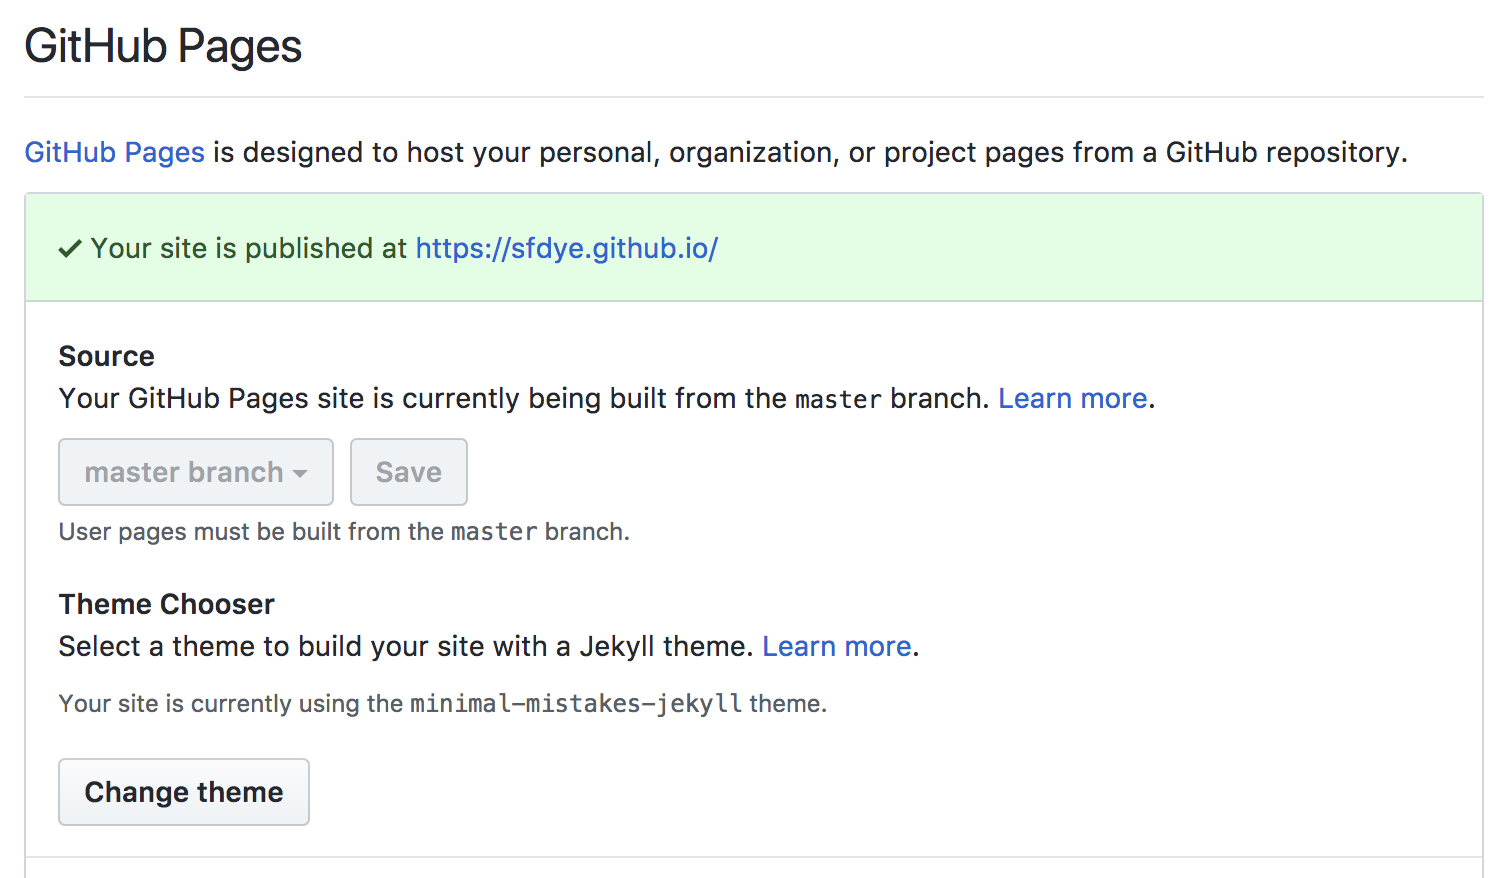Click the checkmark icon in the success banner
Image resolution: width=1508 pixels, height=878 pixels.
pos(69,247)
